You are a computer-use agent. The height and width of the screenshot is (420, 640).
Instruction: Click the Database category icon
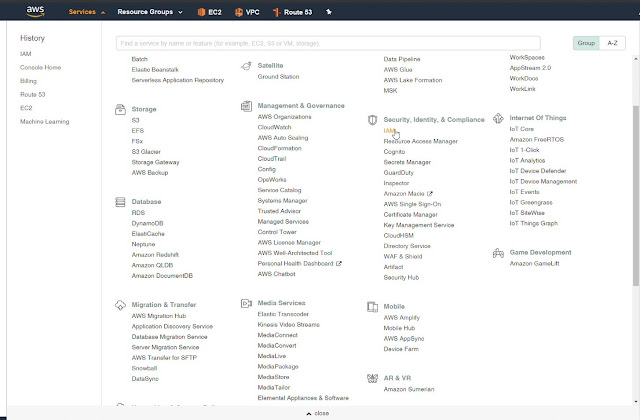coord(120,202)
